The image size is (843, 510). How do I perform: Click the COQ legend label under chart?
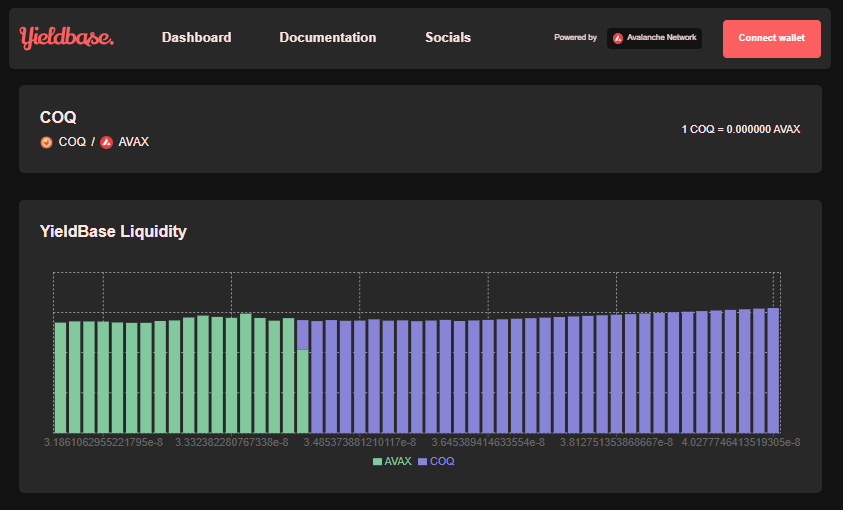point(442,462)
